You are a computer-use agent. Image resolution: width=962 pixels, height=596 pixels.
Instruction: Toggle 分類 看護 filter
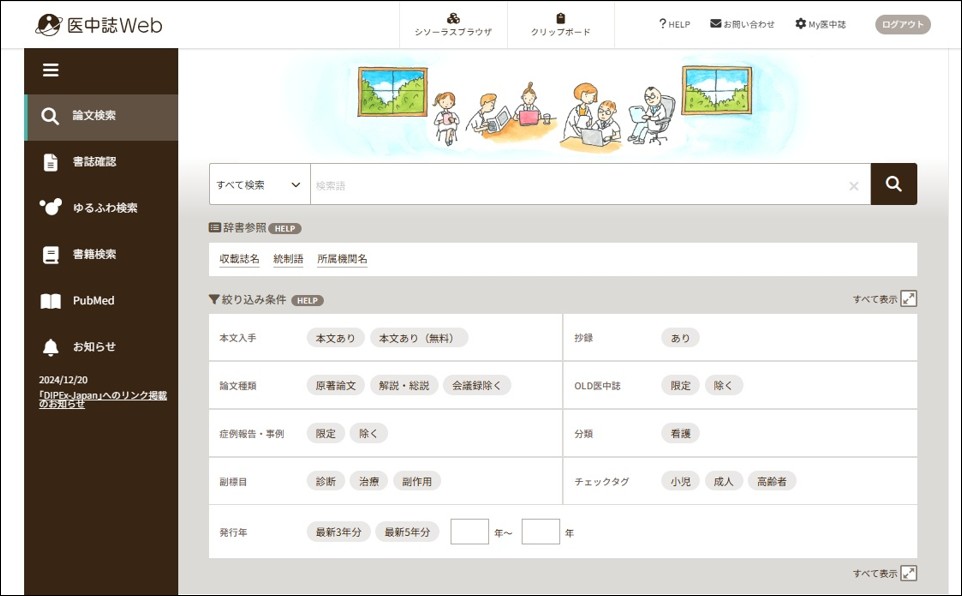[x=680, y=433]
